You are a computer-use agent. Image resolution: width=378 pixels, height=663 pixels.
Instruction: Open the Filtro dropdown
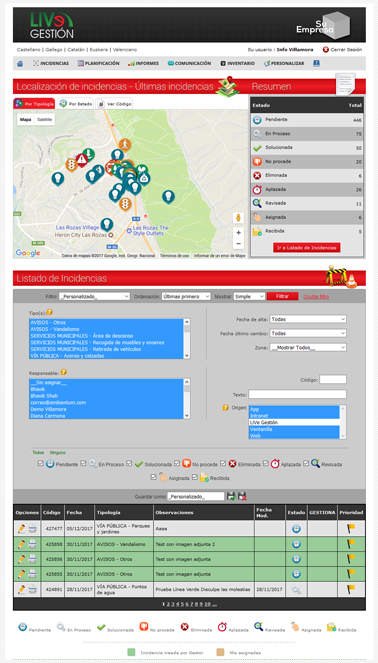[94, 296]
